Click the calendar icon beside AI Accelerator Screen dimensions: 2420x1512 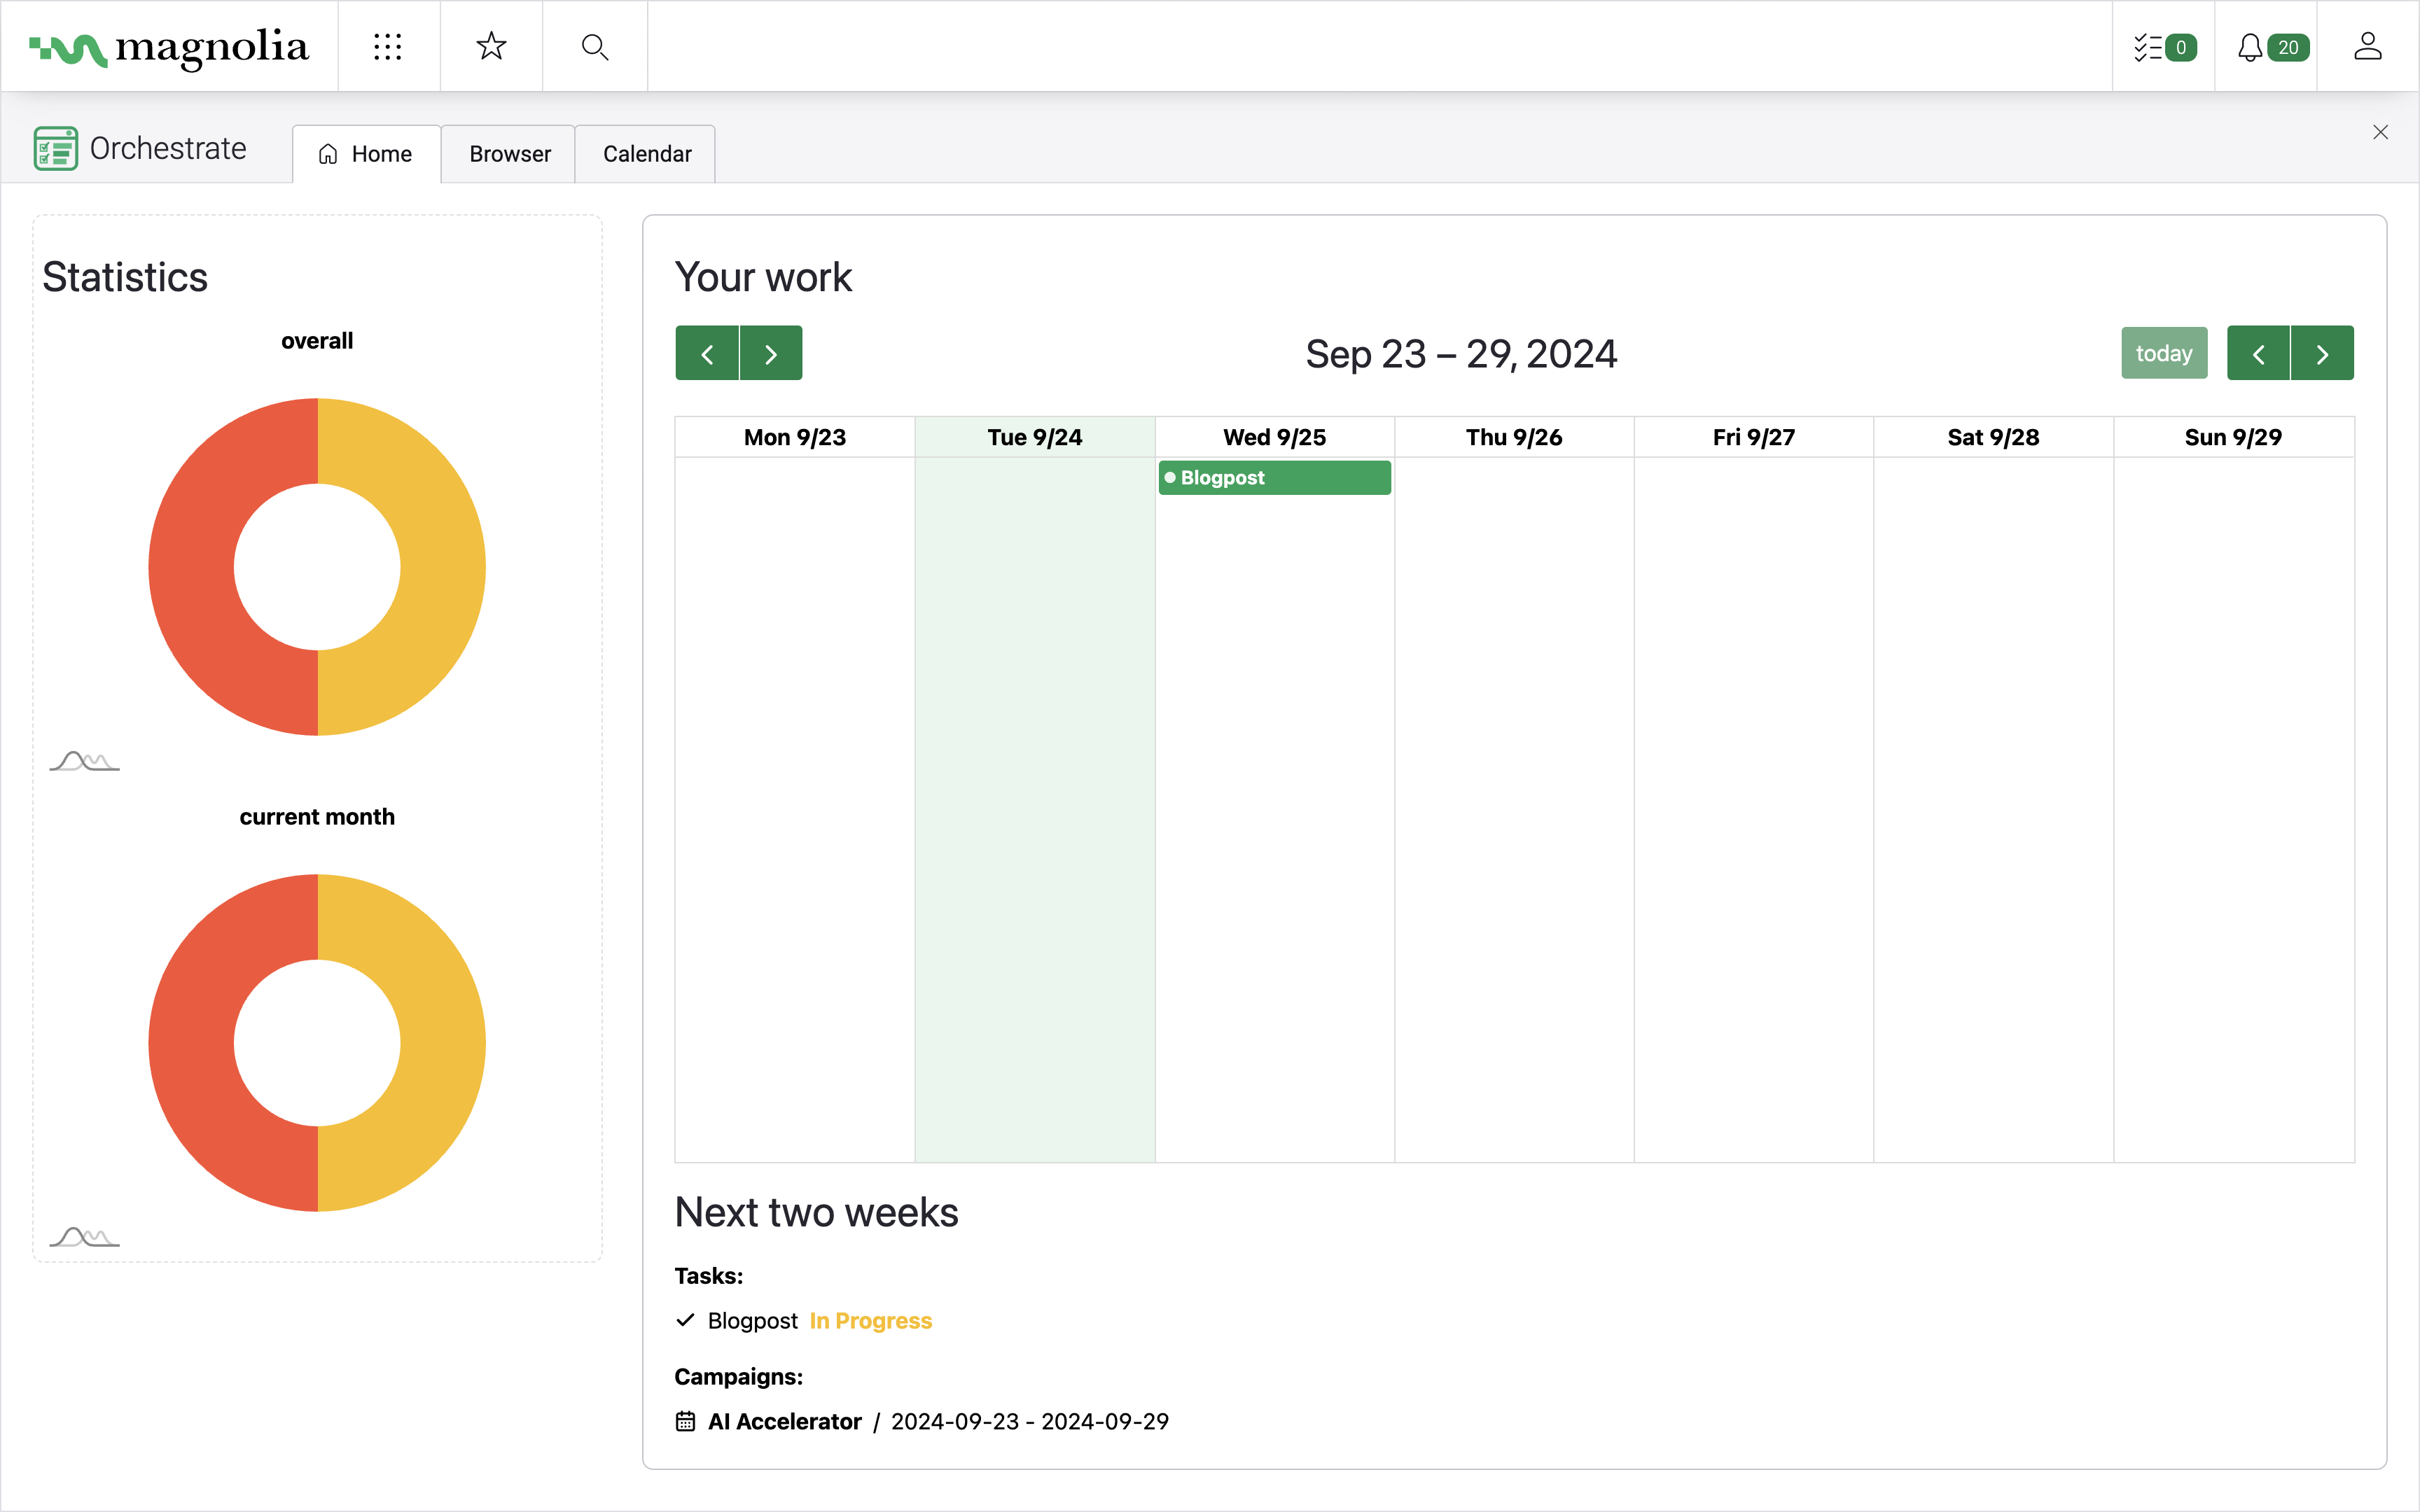coord(685,1421)
